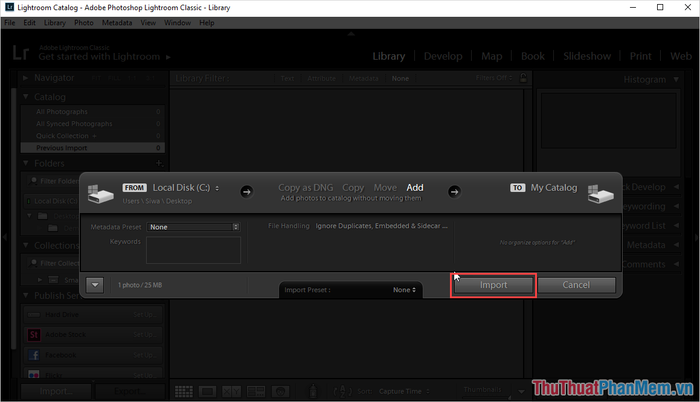The image size is (700, 402).
Task: Click the TO My Catalog destination
Action: pyautogui.click(x=543, y=188)
